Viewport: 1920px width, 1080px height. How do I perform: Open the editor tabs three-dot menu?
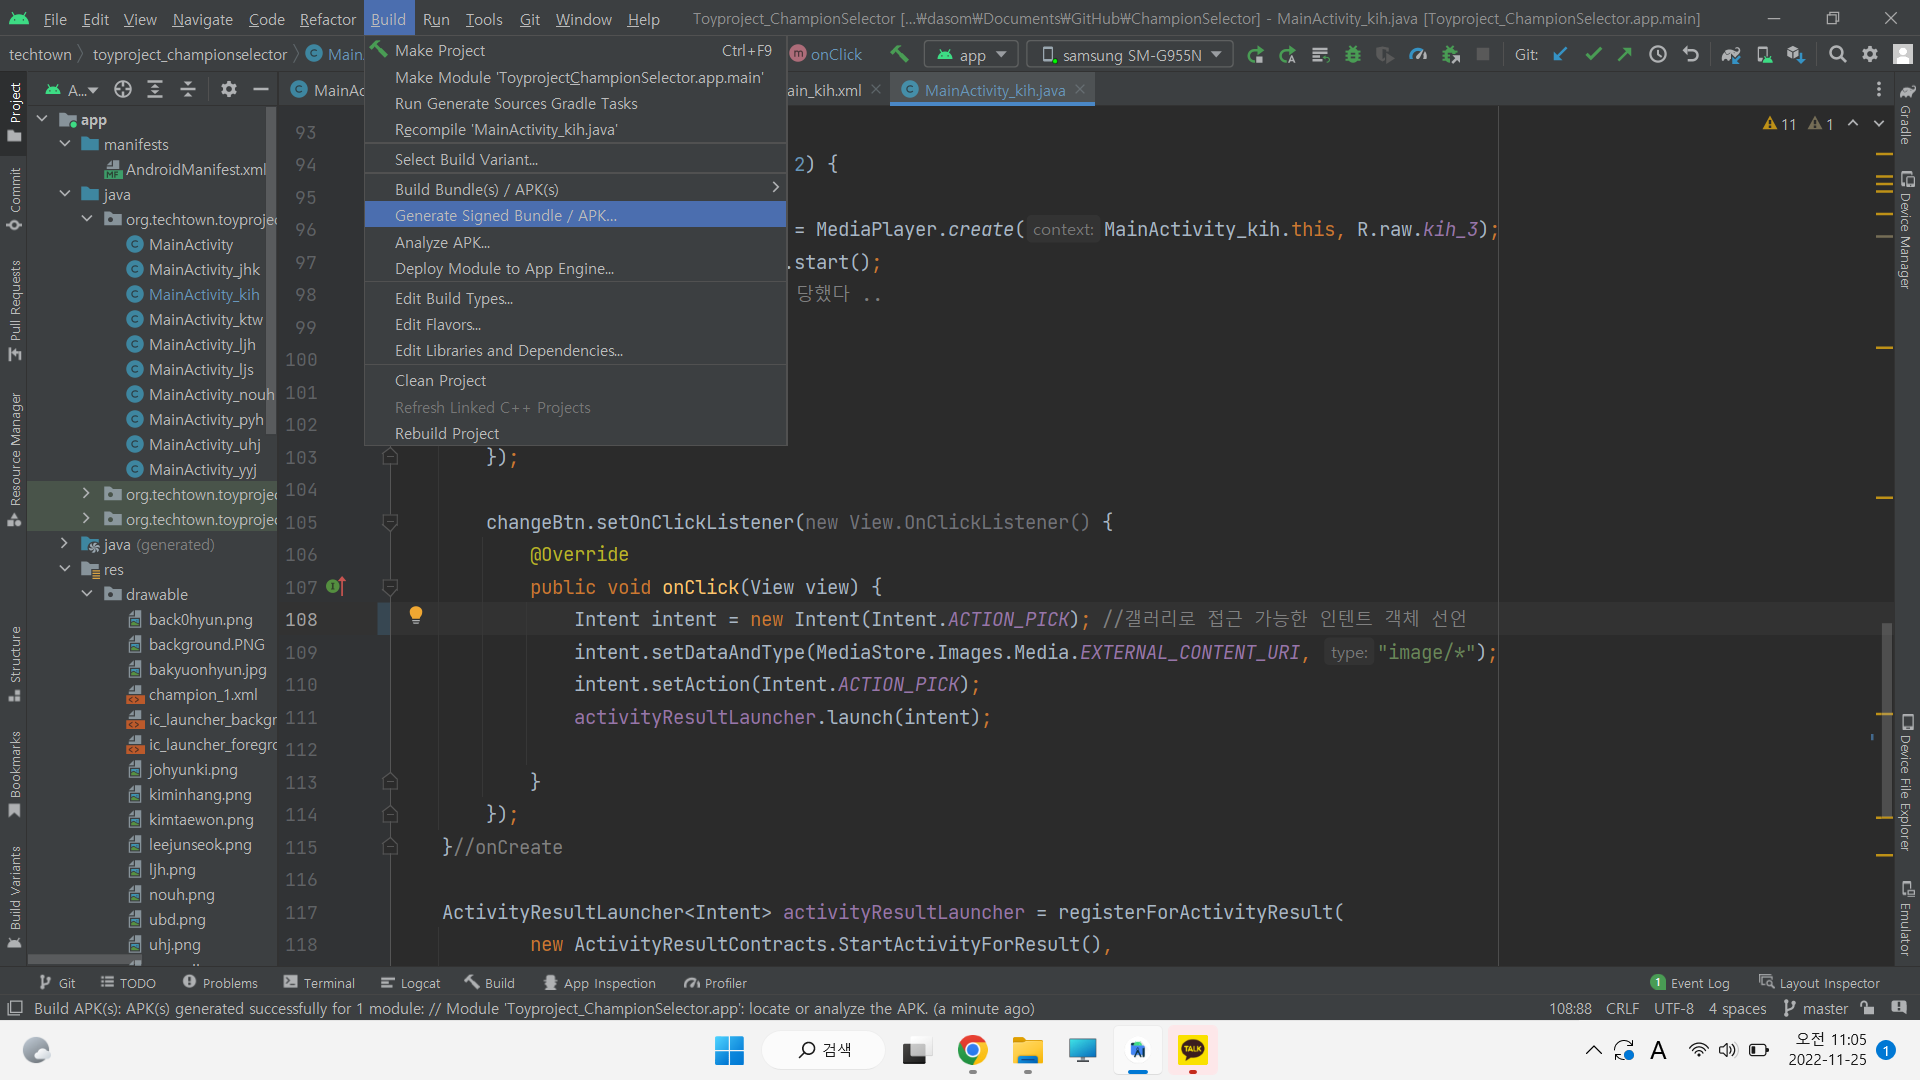click(x=1879, y=90)
